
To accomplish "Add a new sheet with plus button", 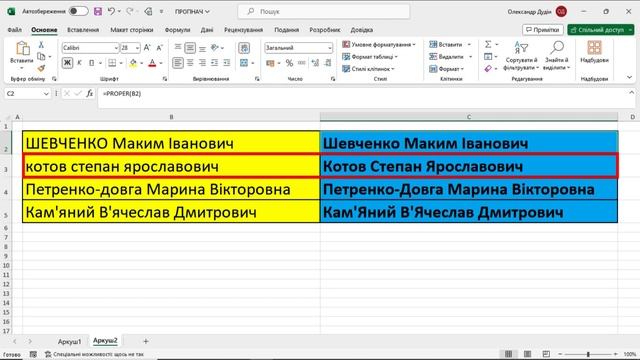I will click(x=146, y=341).
